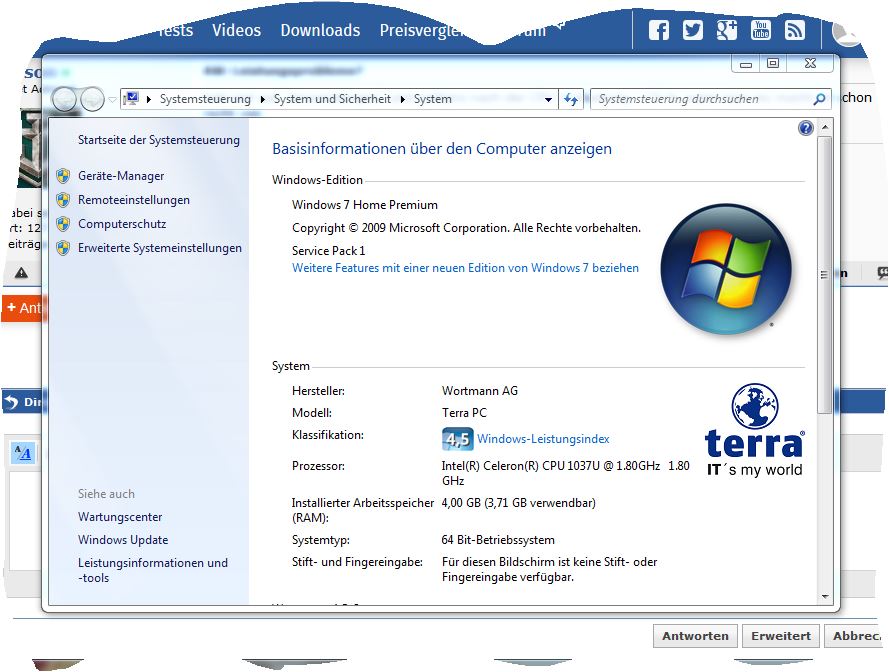Screen dimensions: 889x672
Task: Select Systemsteuerung in the breadcrumb
Action: click(x=205, y=99)
